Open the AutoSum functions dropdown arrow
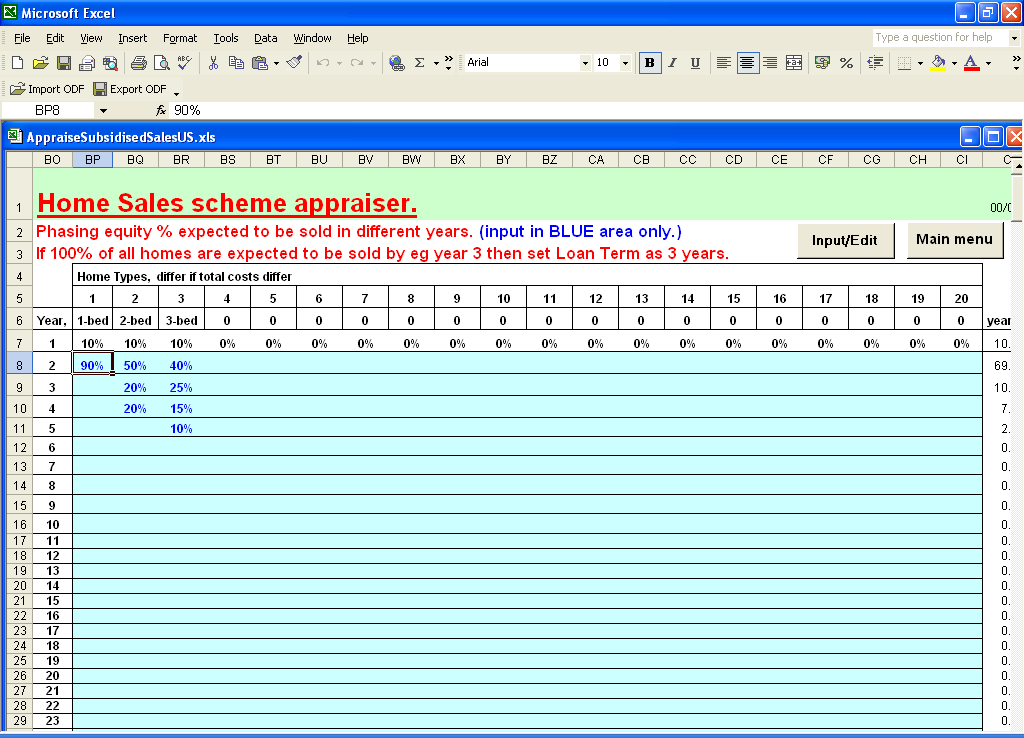 pyautogui.click(x=436, y=63)
